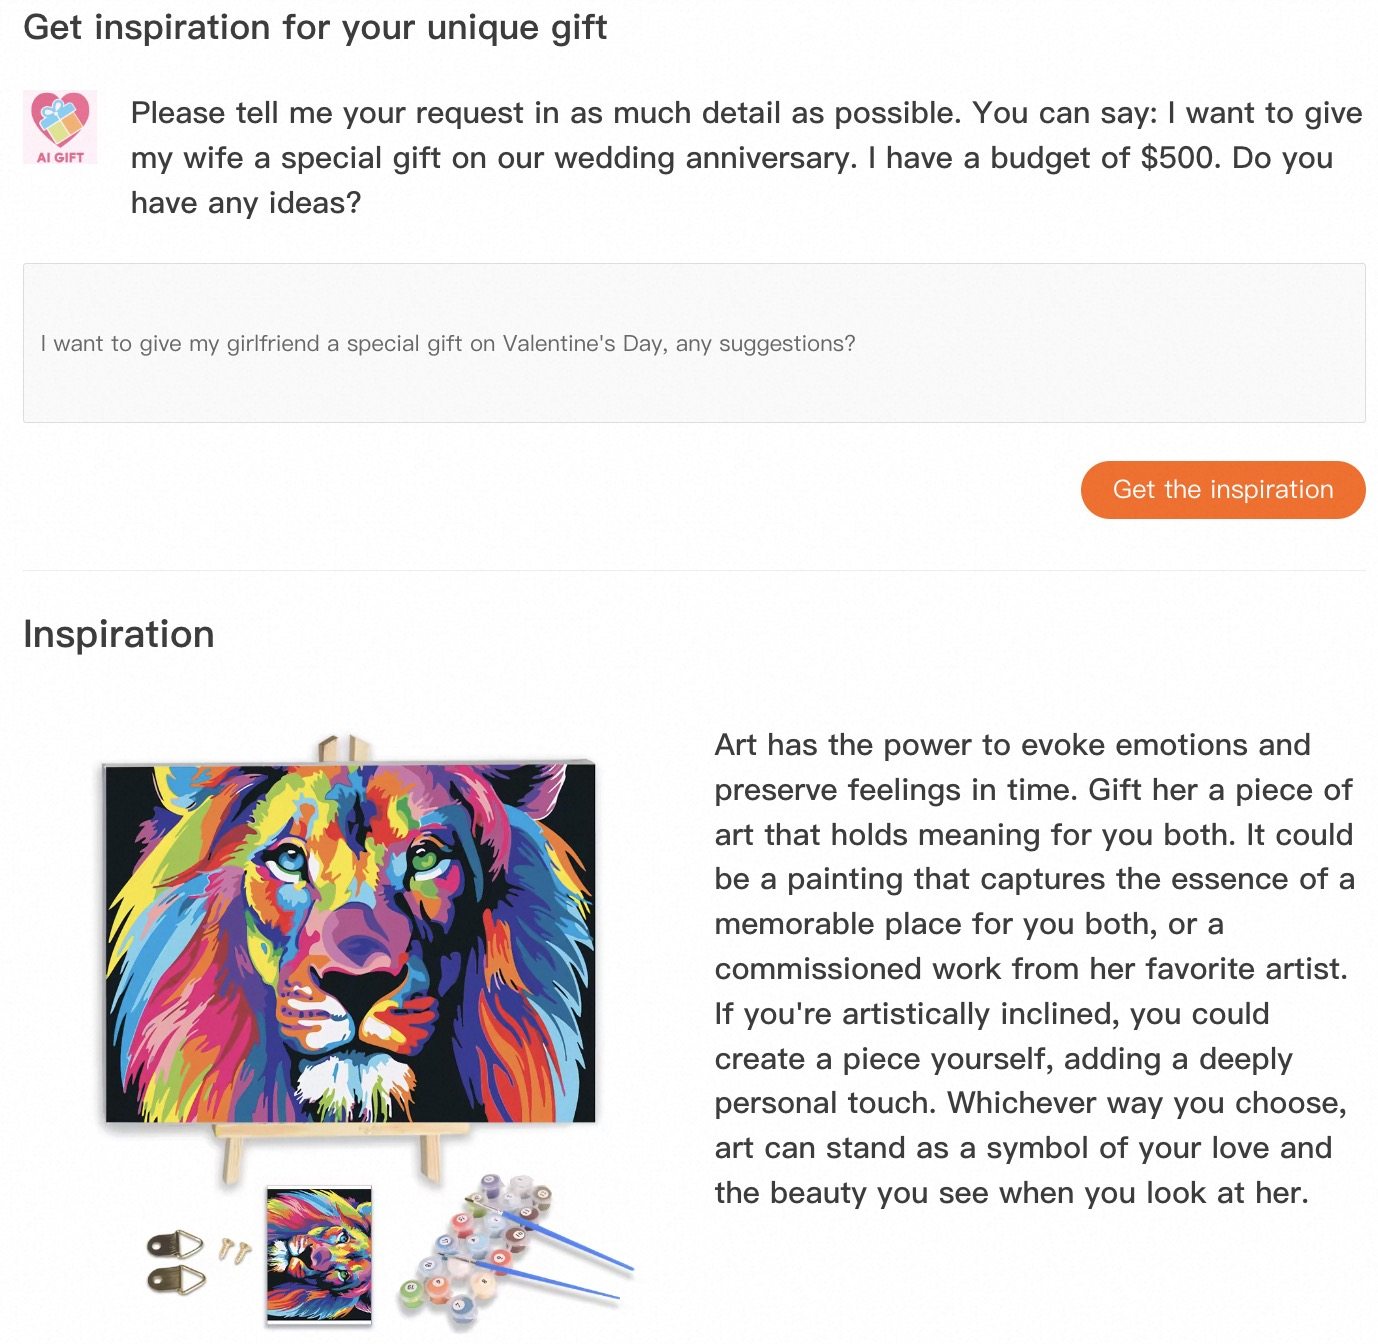1378x1344 pixels.
Task: Click the art gift suggestion paragraph
Action: click(x=1033, y=968)
